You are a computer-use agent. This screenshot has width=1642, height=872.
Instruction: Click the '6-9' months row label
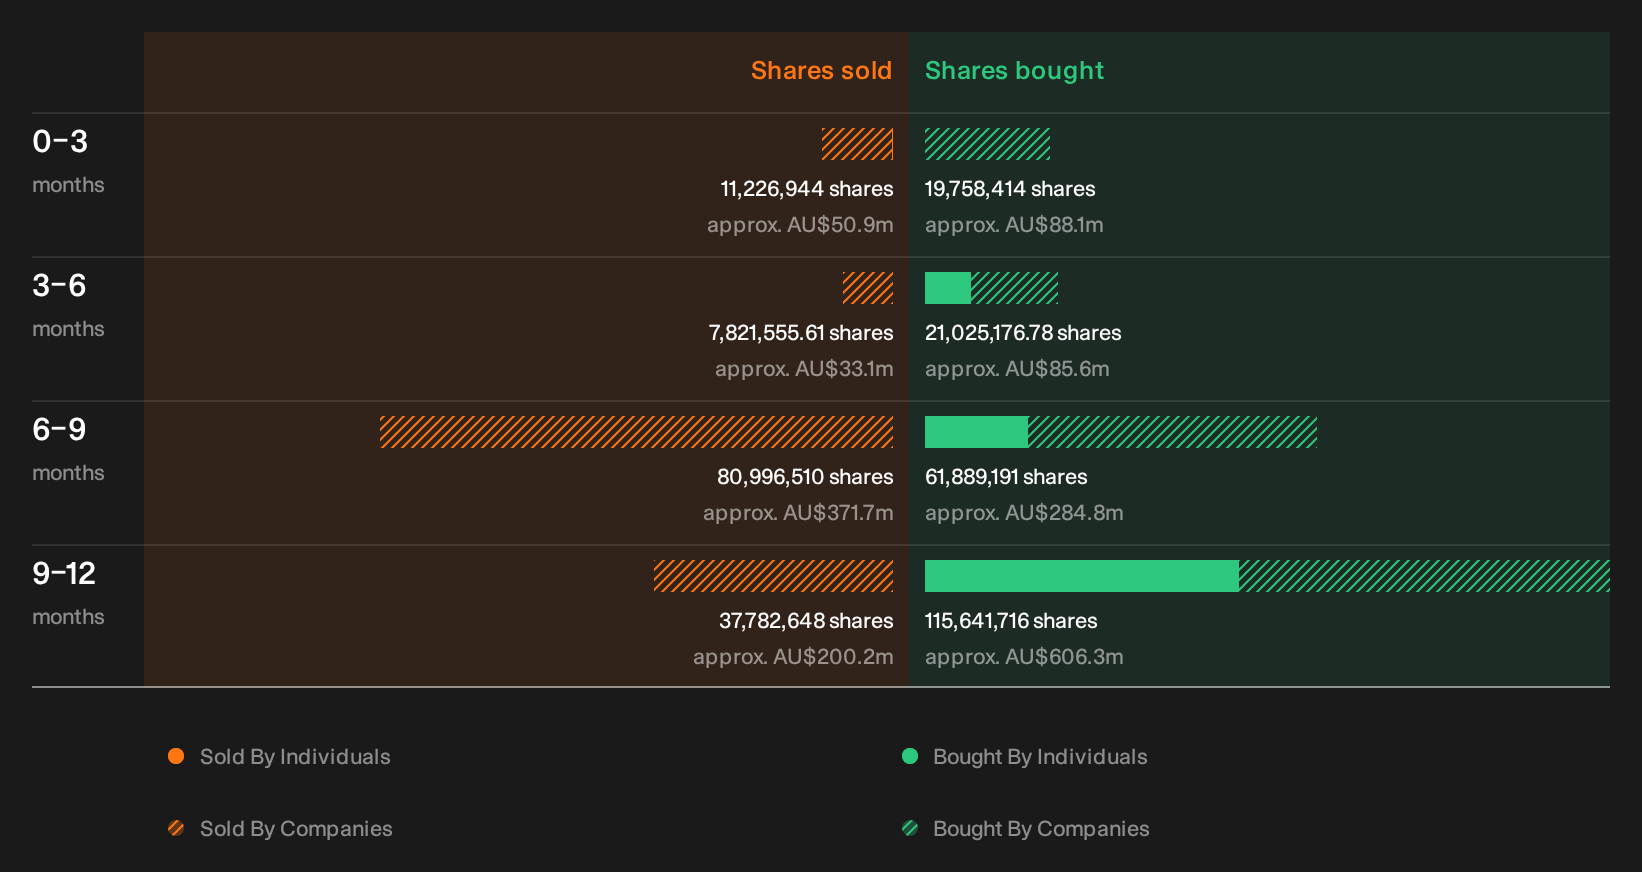[x=59, y=430]
